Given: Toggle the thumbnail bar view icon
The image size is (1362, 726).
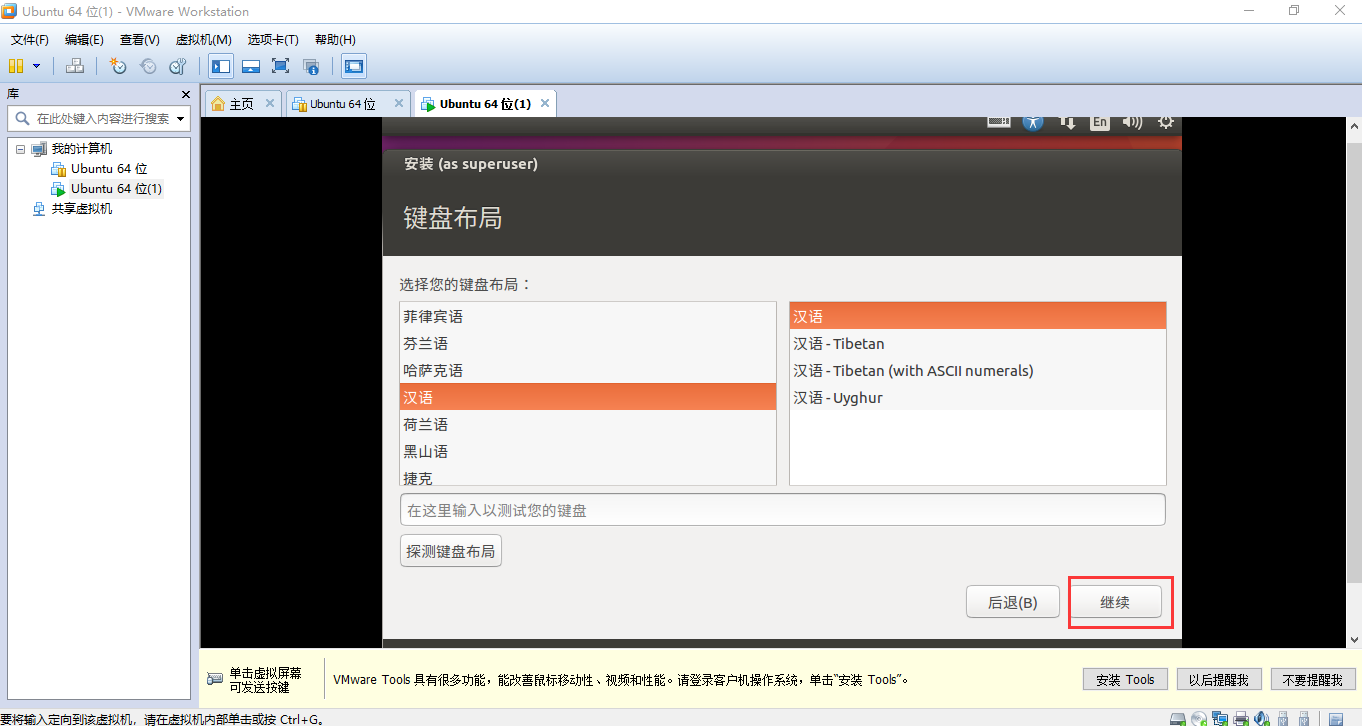Looking at the screenshot, I should [251, 66].
